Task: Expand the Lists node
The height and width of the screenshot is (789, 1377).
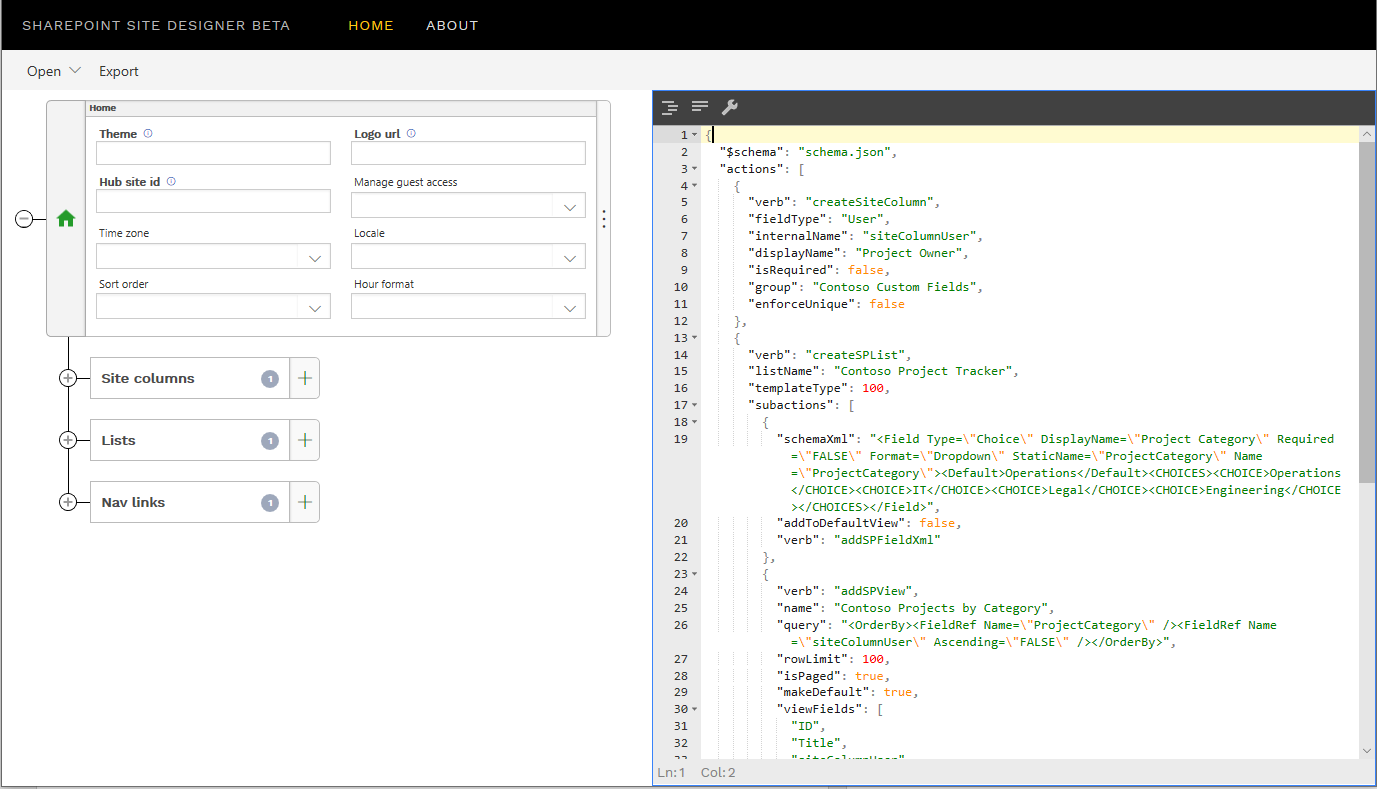Action: pos(68,440)
